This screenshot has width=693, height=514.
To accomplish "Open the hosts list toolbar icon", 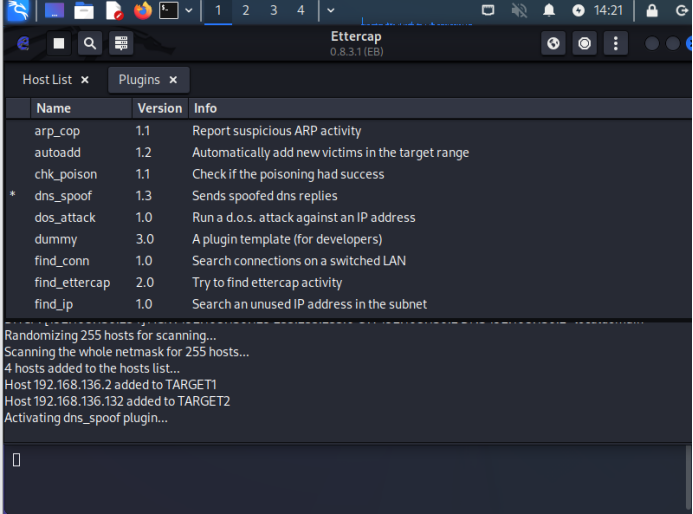I will (121, 43).
